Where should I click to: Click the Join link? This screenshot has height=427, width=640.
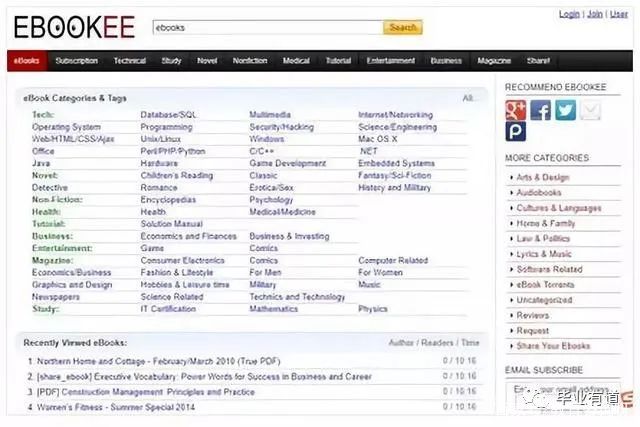(x=595, y=14)
